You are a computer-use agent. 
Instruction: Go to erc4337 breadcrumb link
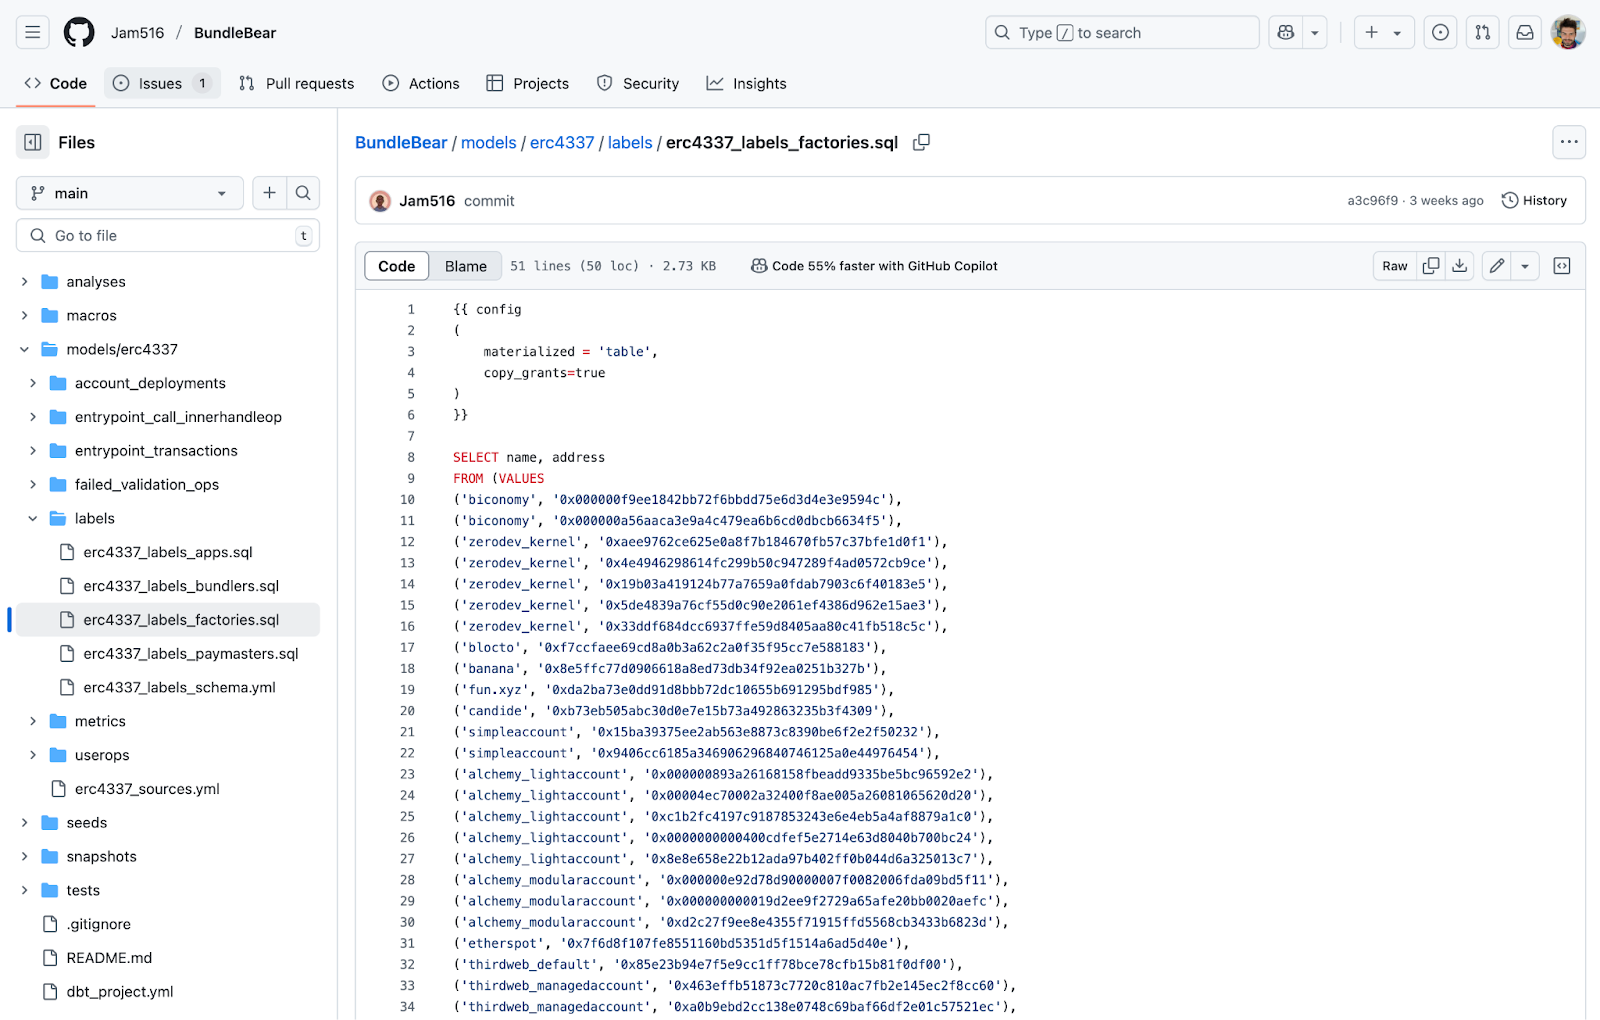coord(562,143)
